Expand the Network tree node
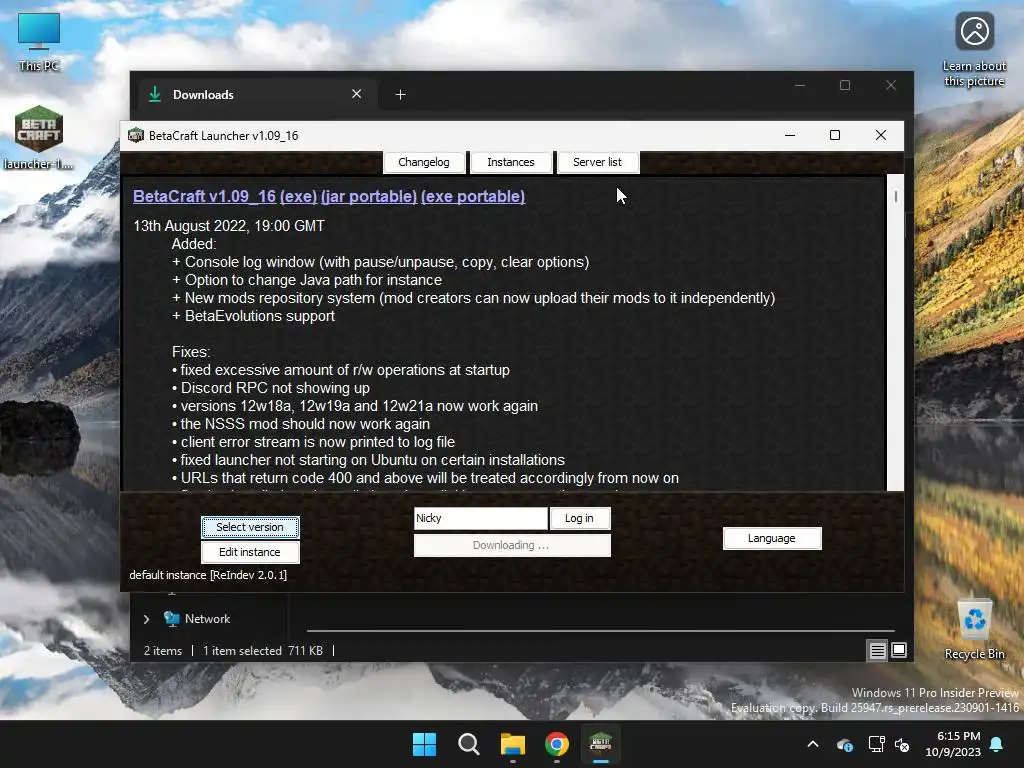The width and height of the screenshot is (1024, 768). (146, 619)
